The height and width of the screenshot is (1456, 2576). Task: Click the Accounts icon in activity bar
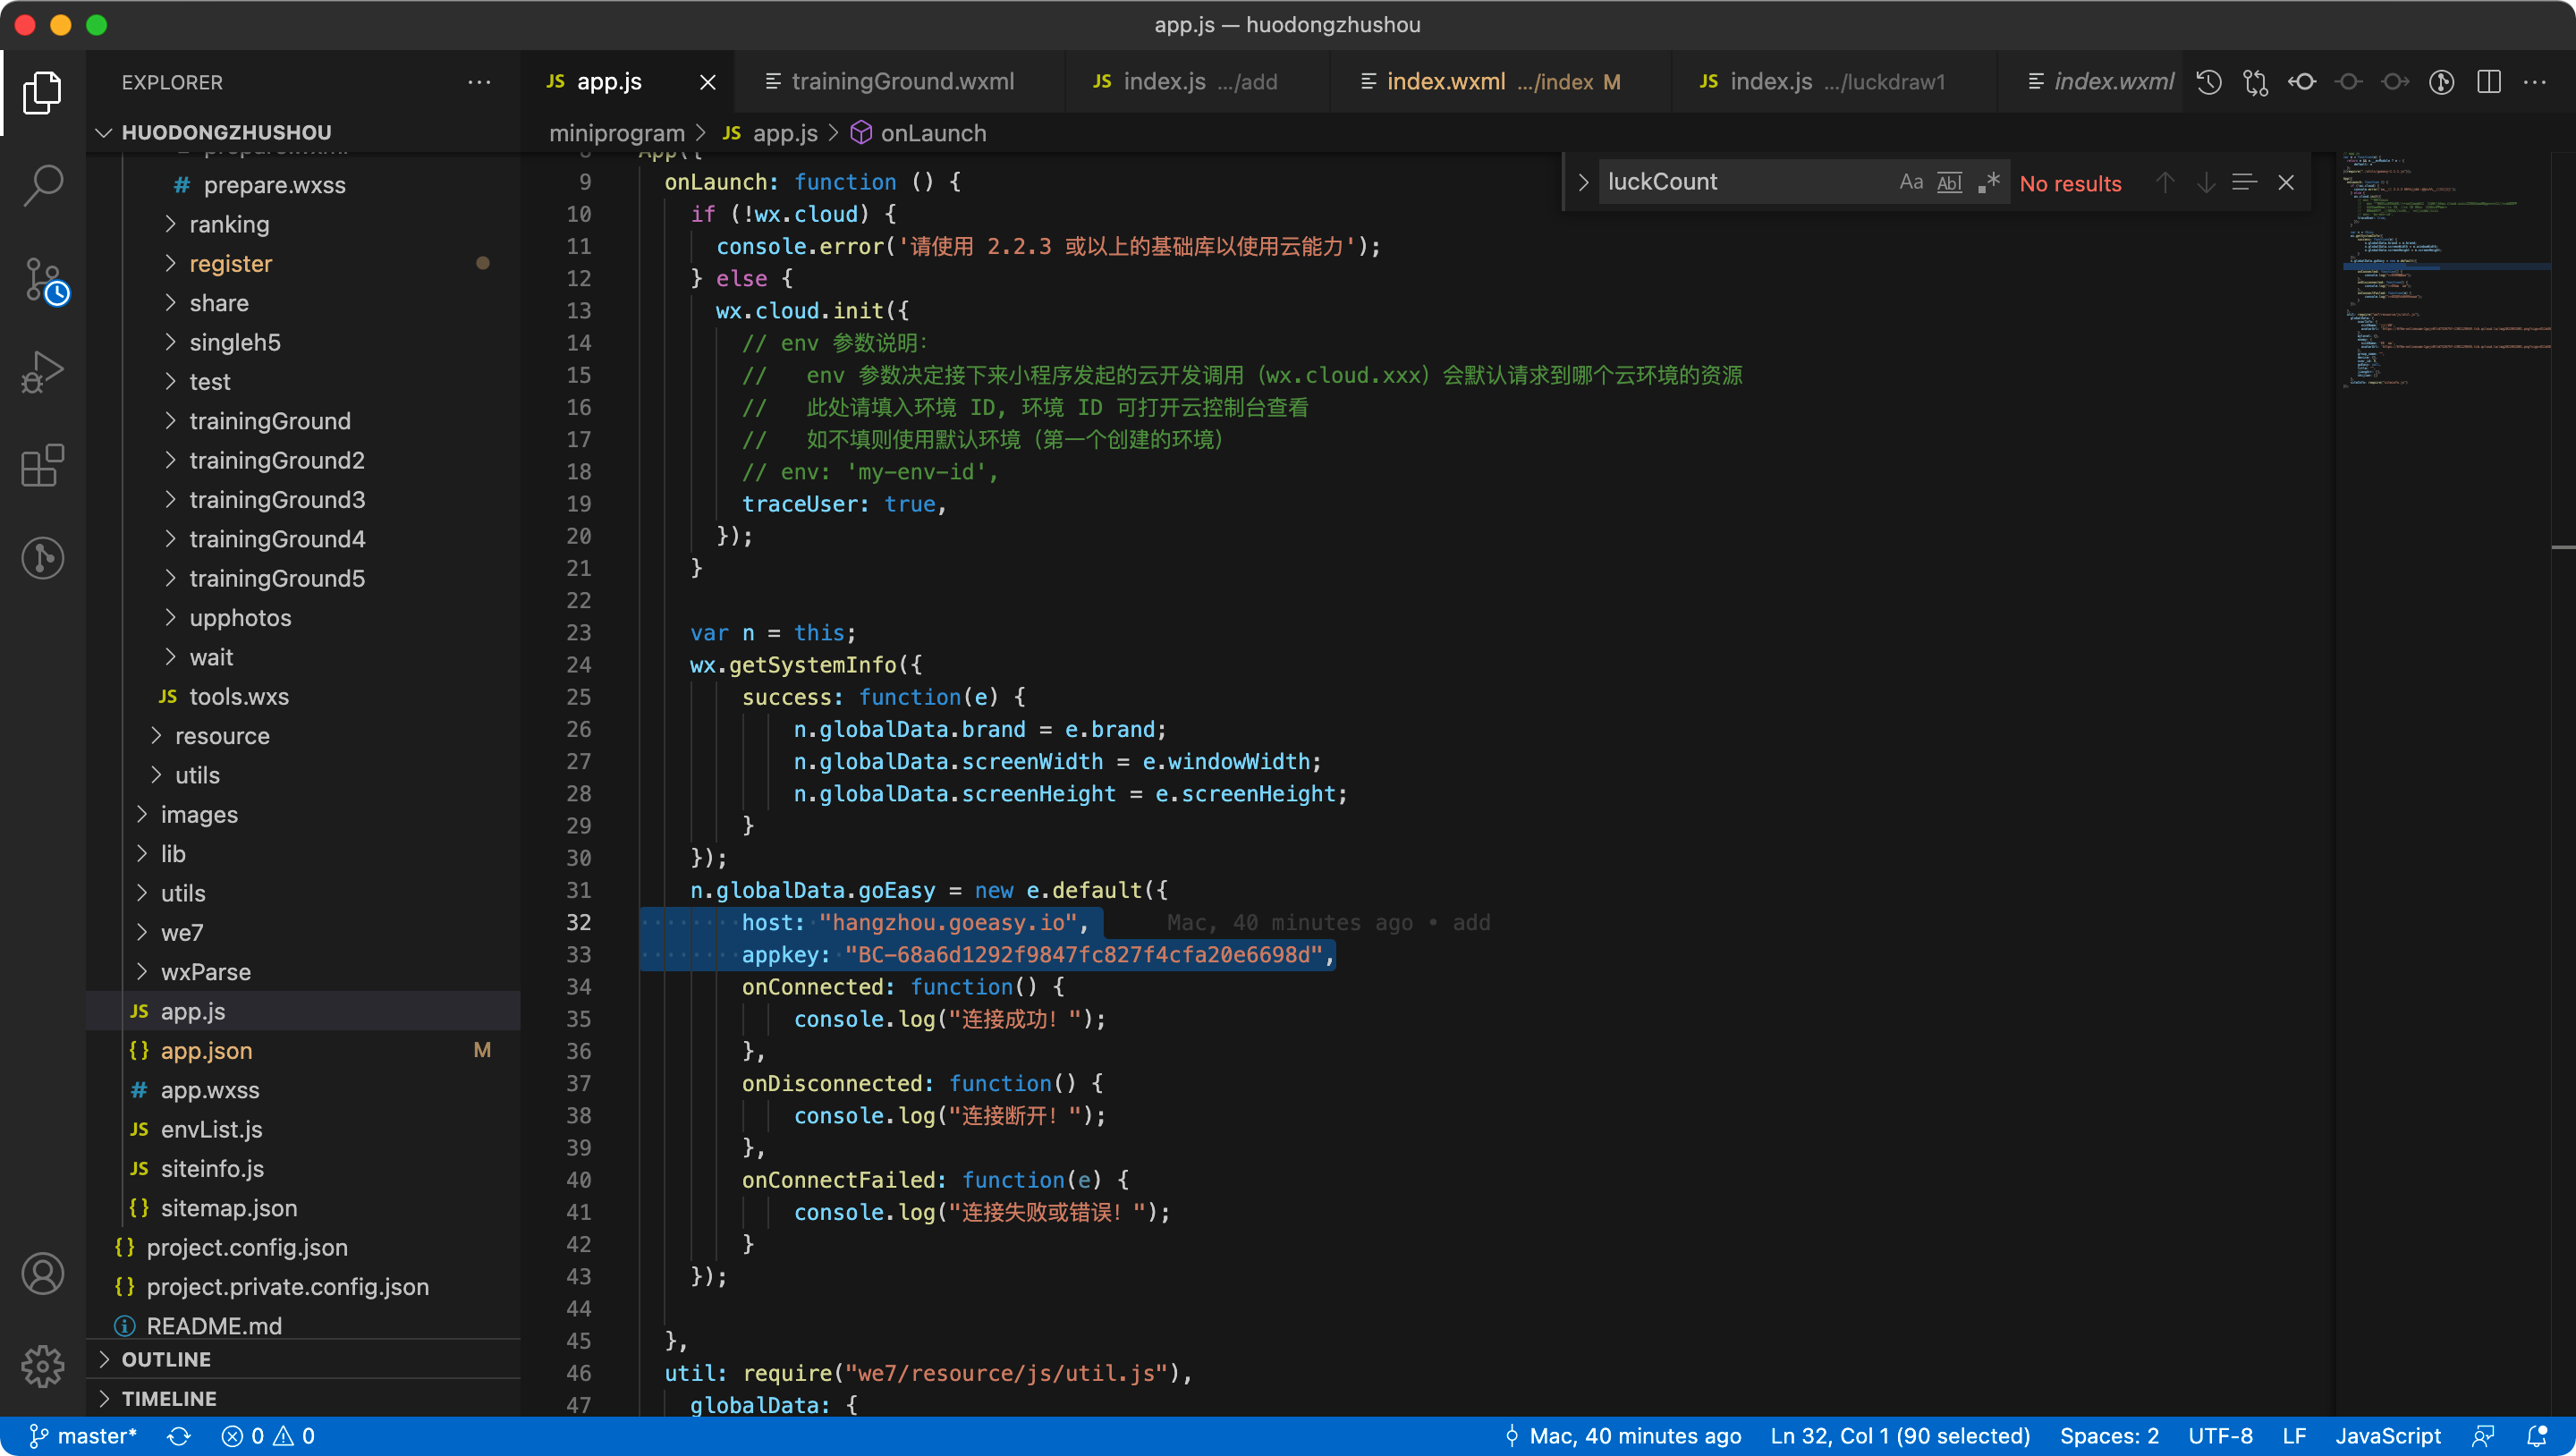tap(43, 1273)
